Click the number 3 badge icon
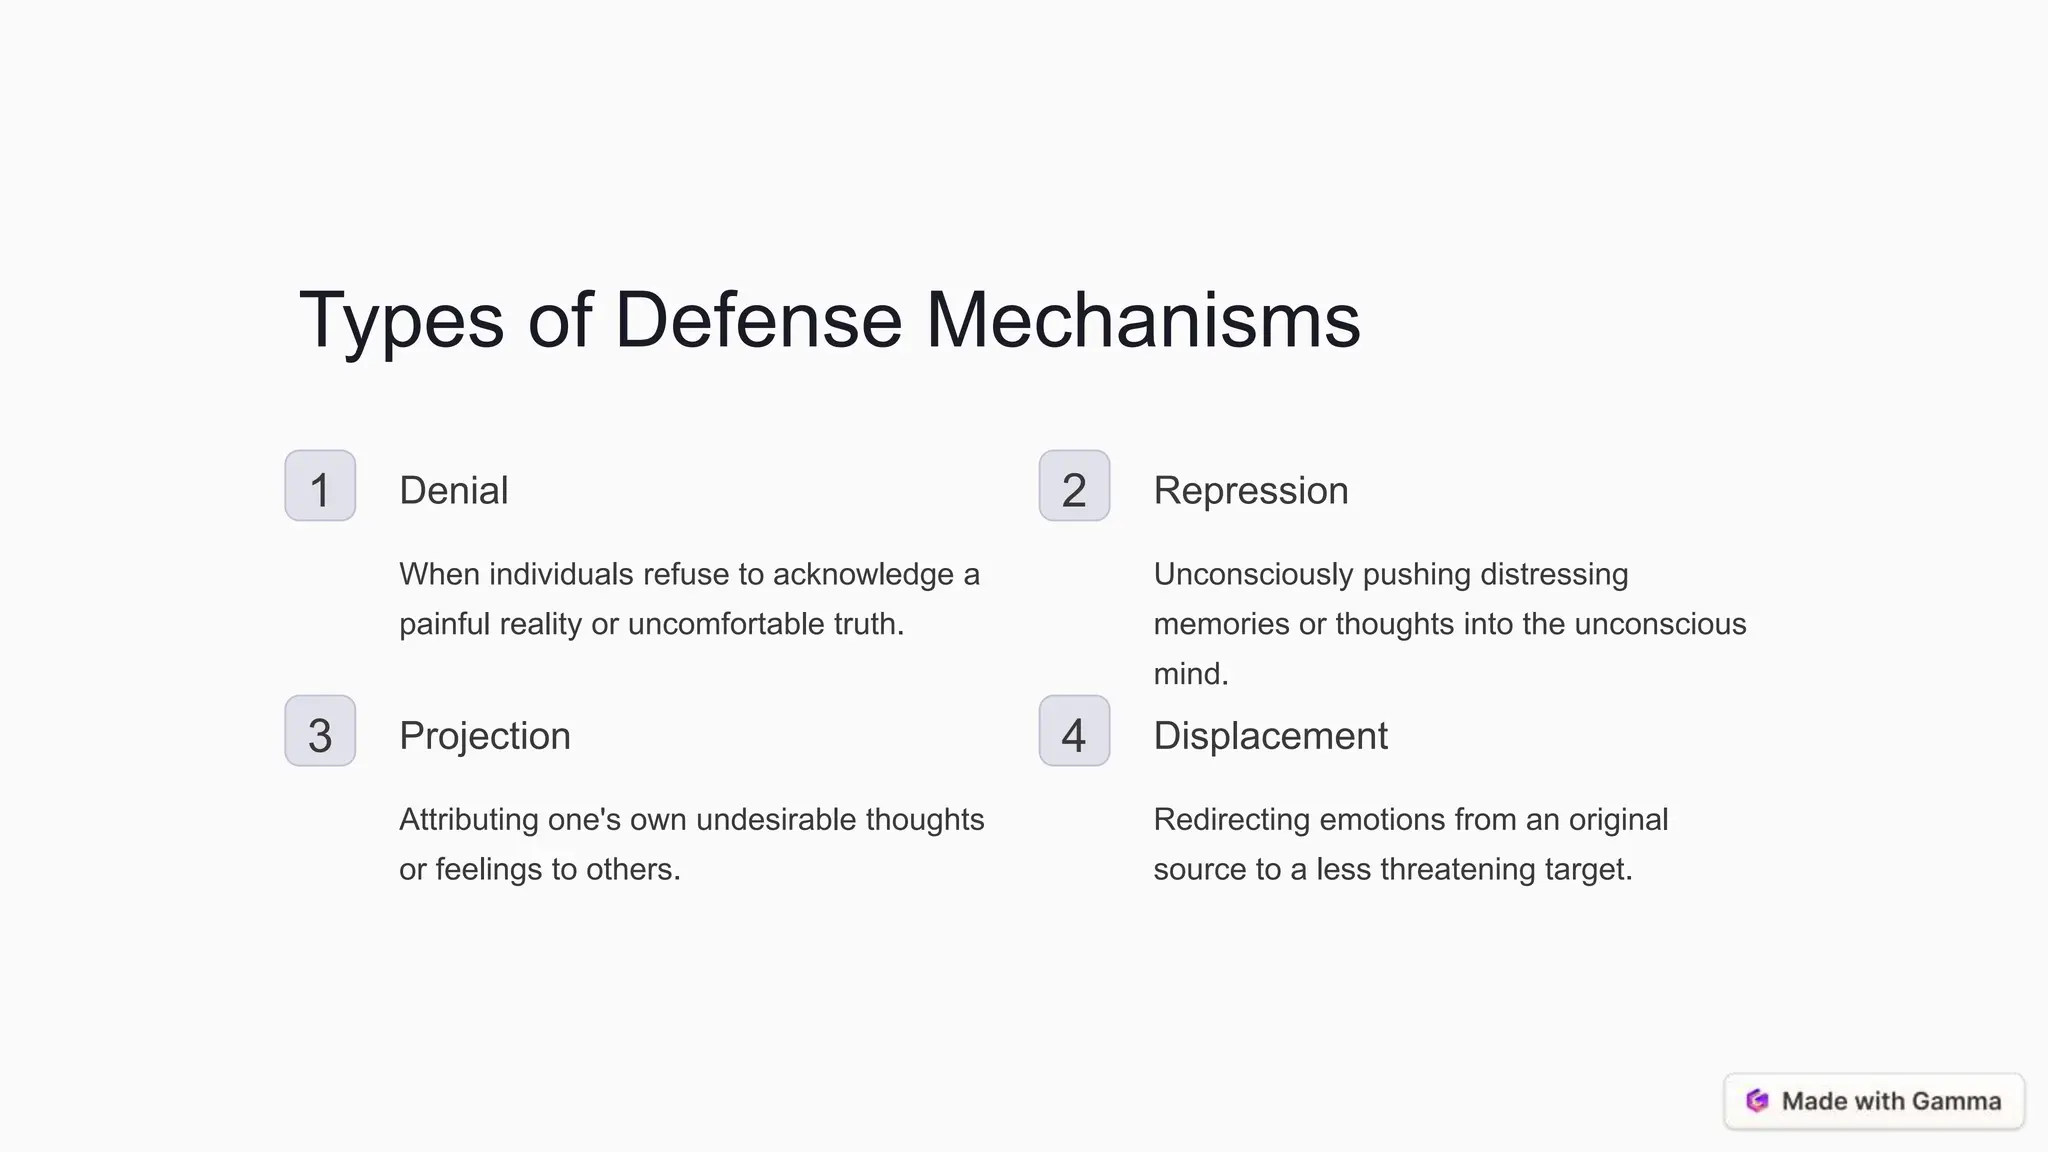 tap(320, 731)
